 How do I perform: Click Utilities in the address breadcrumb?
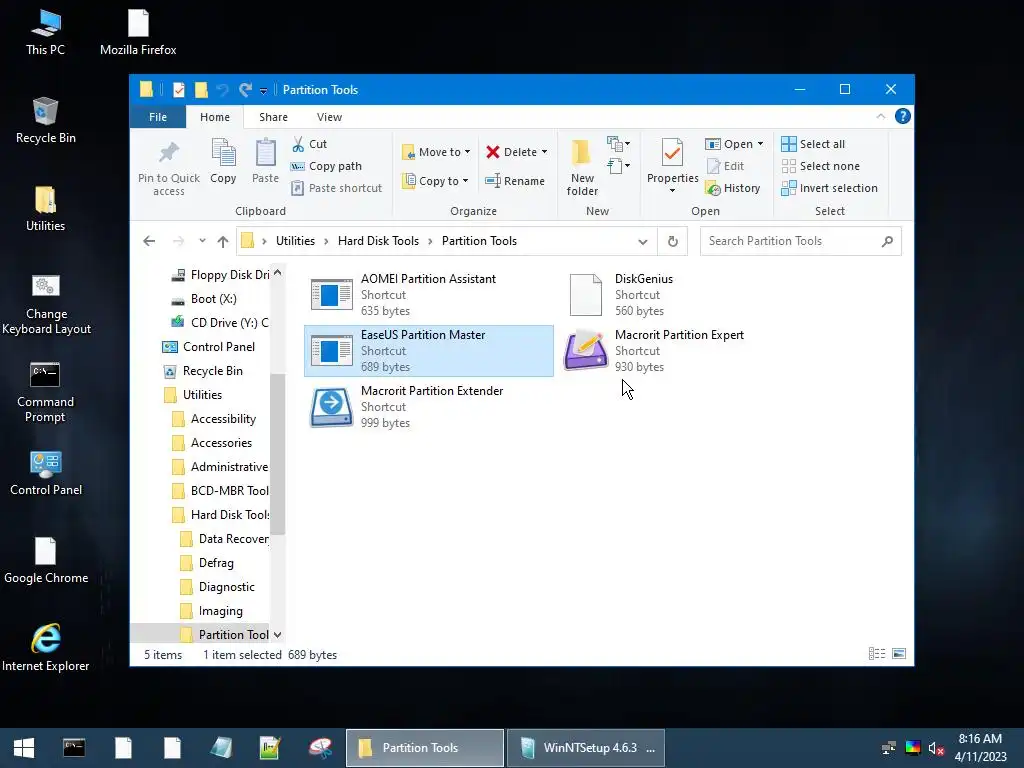click(295, 241)
